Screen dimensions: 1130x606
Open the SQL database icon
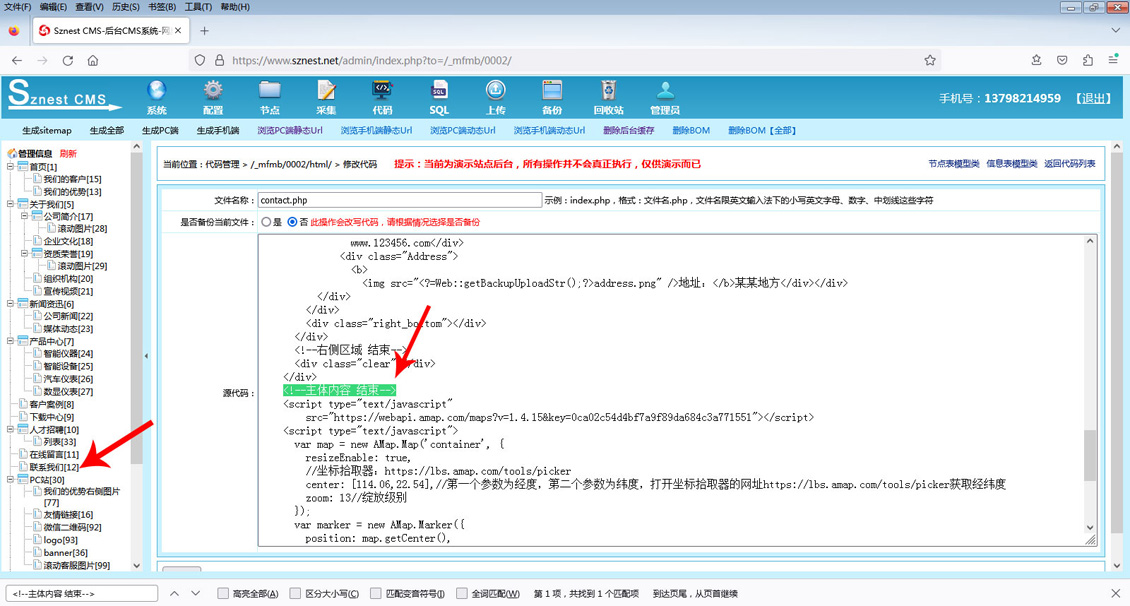439,93
